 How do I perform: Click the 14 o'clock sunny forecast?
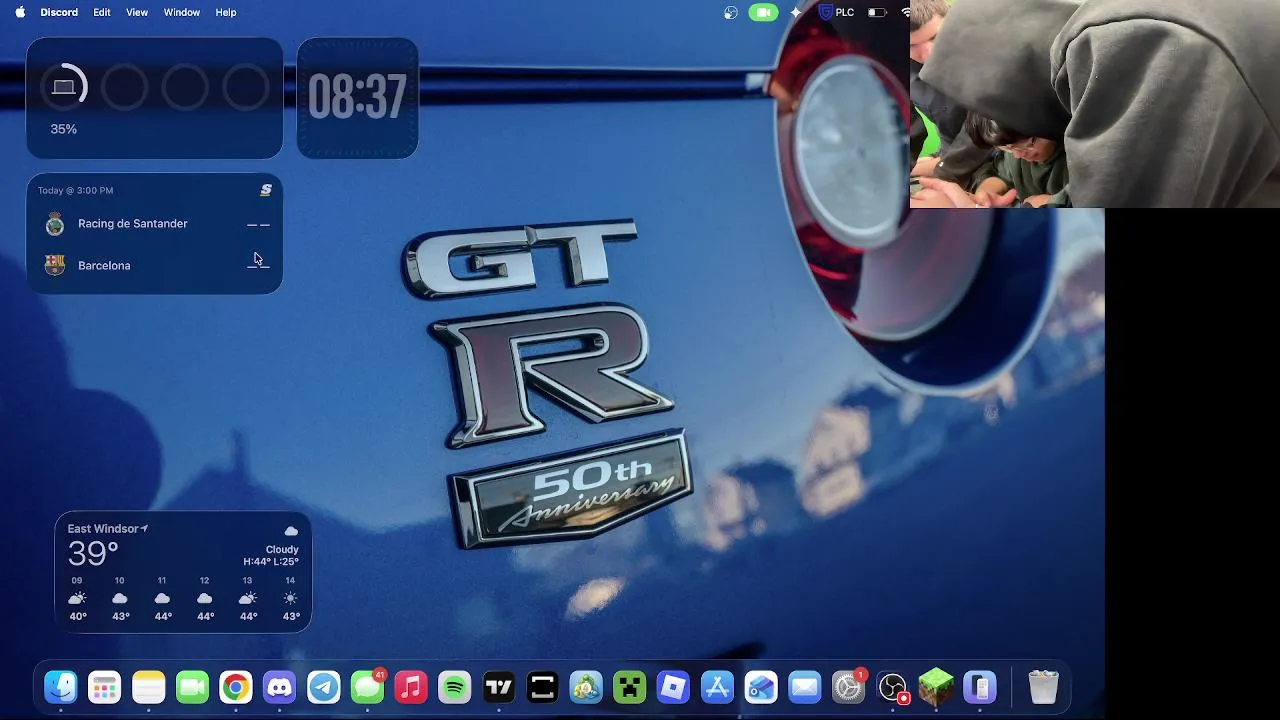coord(290,598)
